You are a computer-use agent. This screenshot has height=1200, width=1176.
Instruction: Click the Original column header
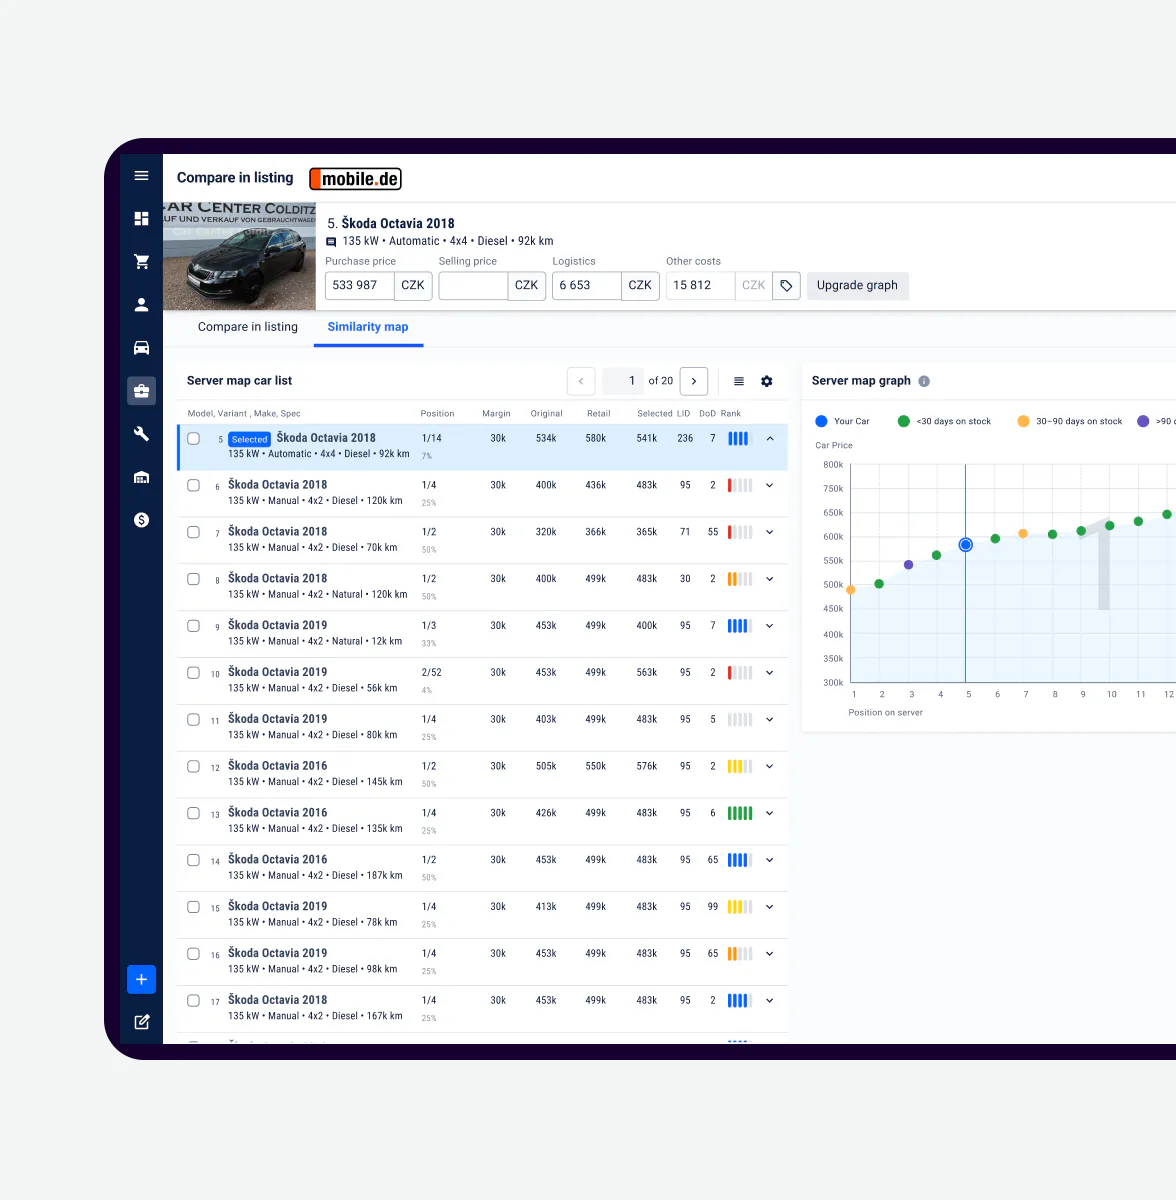point(546,414)
